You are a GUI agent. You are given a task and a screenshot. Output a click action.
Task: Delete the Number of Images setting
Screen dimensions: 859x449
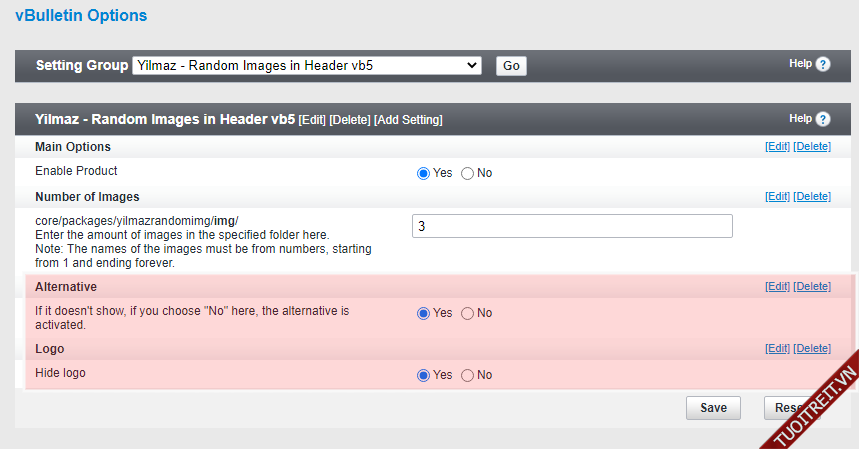tap(812, 197)
